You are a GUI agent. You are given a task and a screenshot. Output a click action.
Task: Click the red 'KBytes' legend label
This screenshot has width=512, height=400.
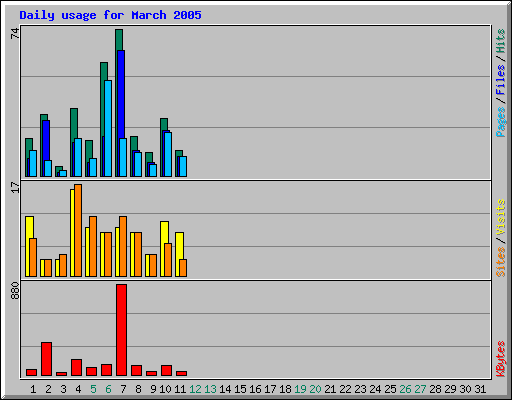(500, 359)
